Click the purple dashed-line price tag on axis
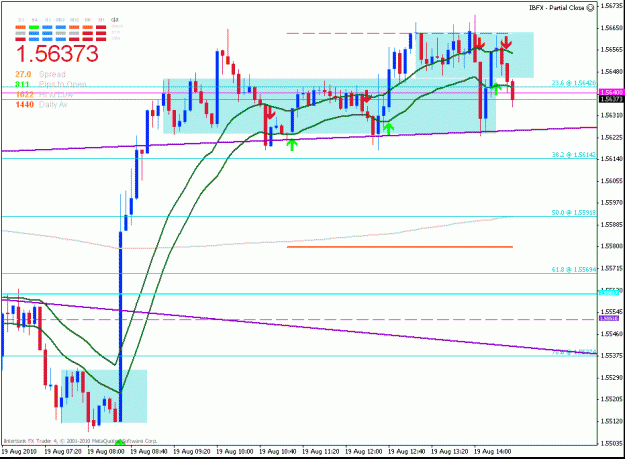 pos(609,318)
